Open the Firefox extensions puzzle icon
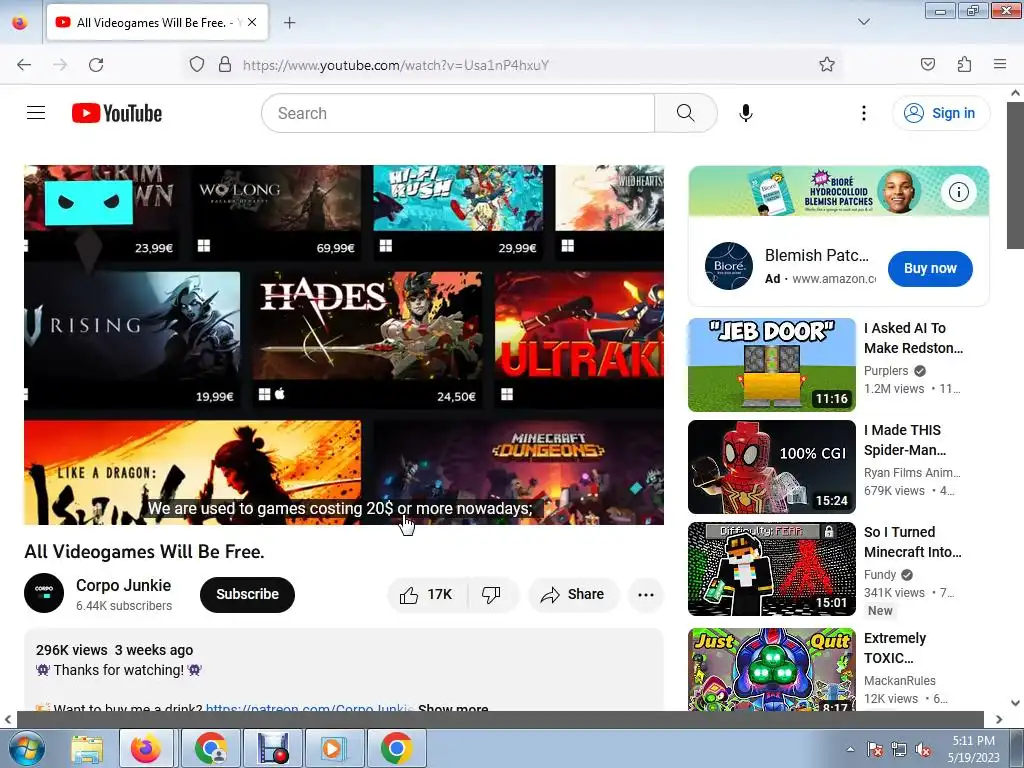Image resolution: width=1024 pixels, height=768 pixels. [x=964, y=64]
